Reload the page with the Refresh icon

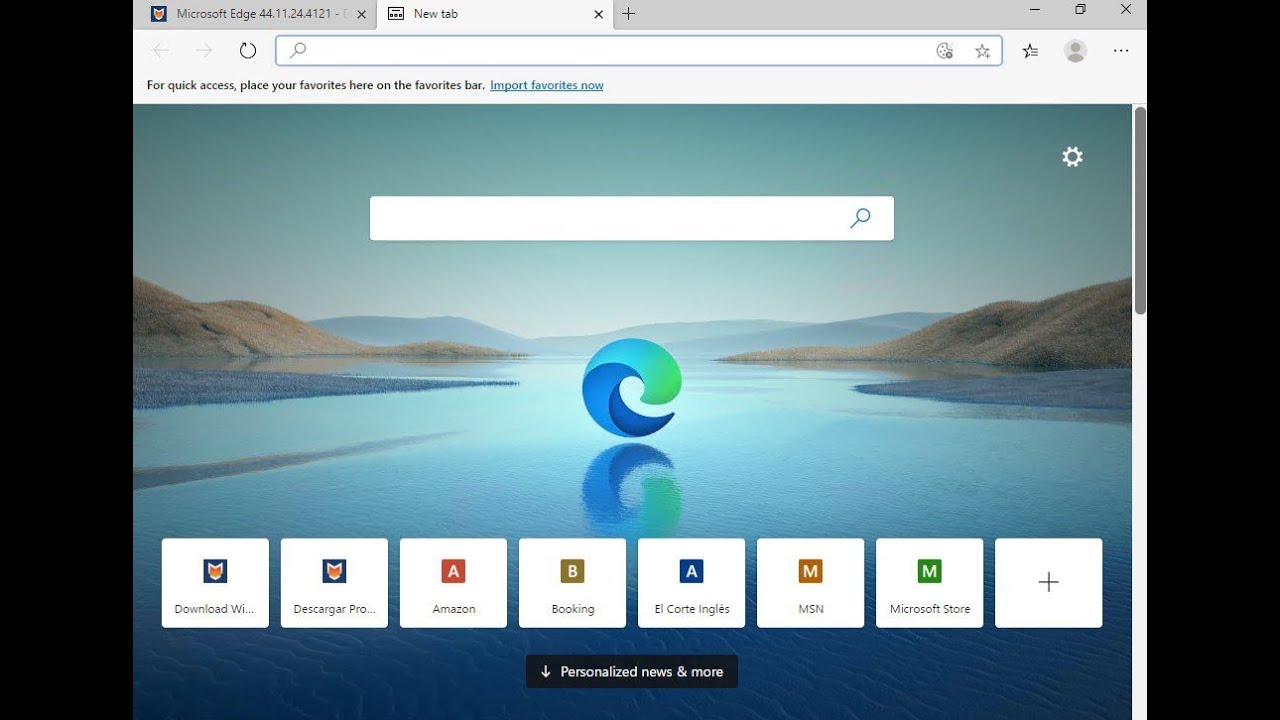click(x=248, y=51)
